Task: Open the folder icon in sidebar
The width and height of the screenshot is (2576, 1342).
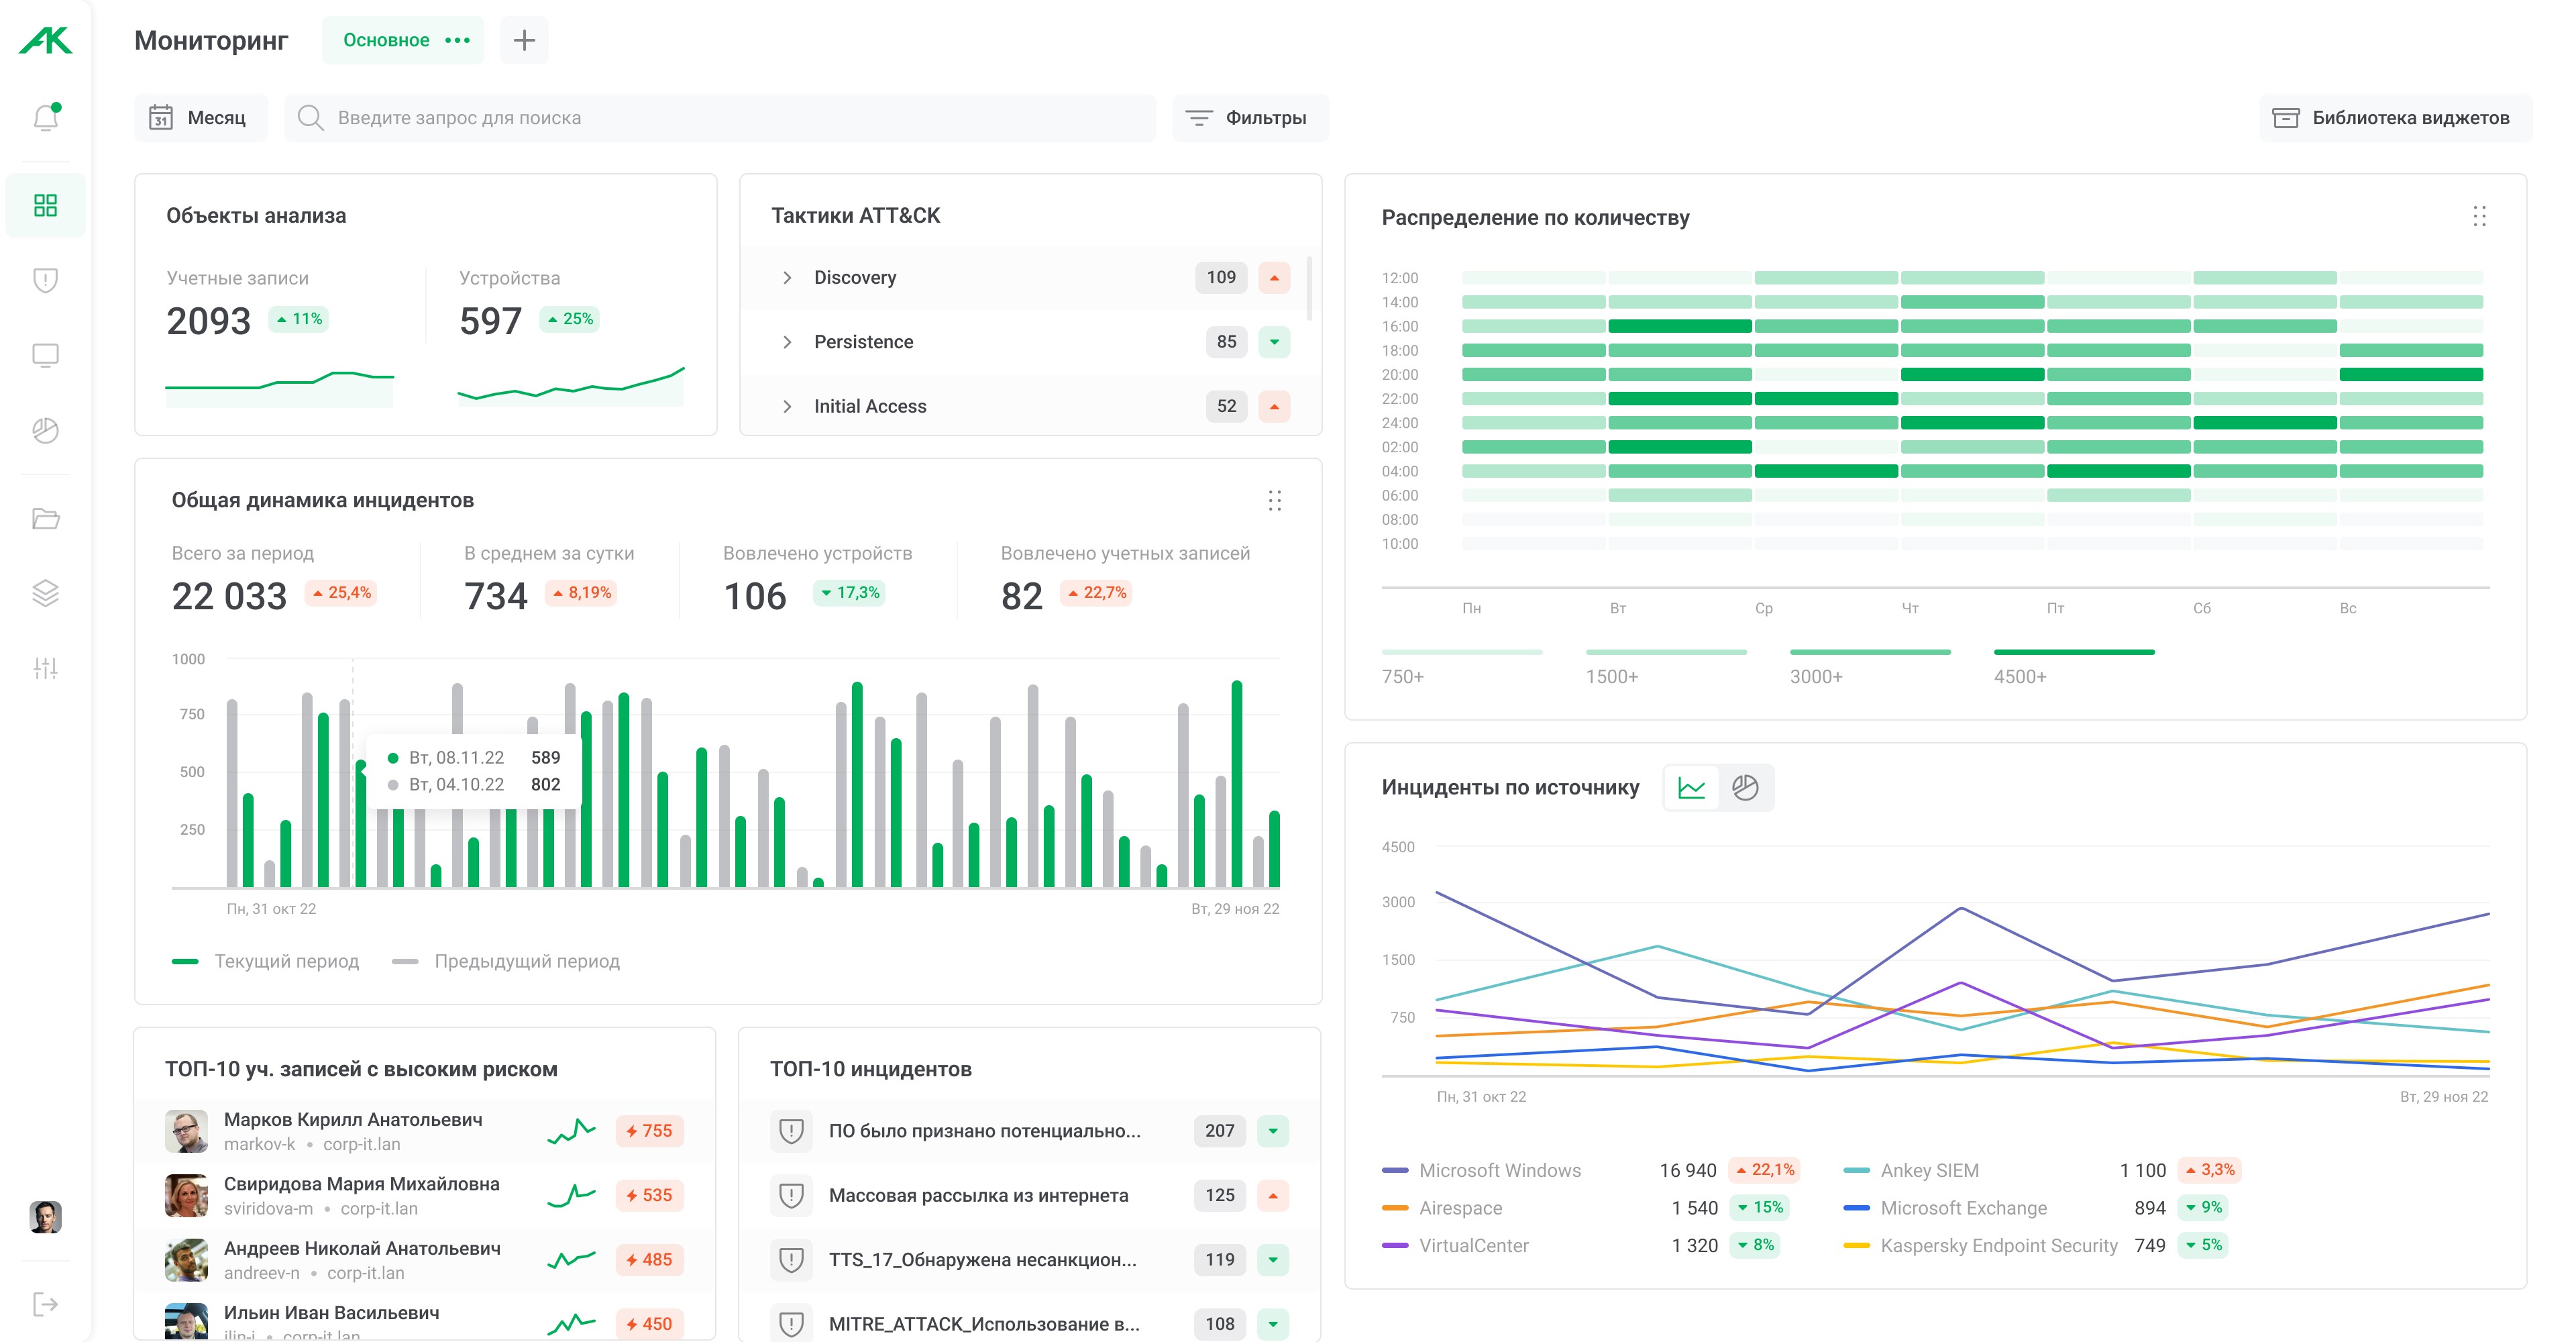Action: (x=45, y=518)
